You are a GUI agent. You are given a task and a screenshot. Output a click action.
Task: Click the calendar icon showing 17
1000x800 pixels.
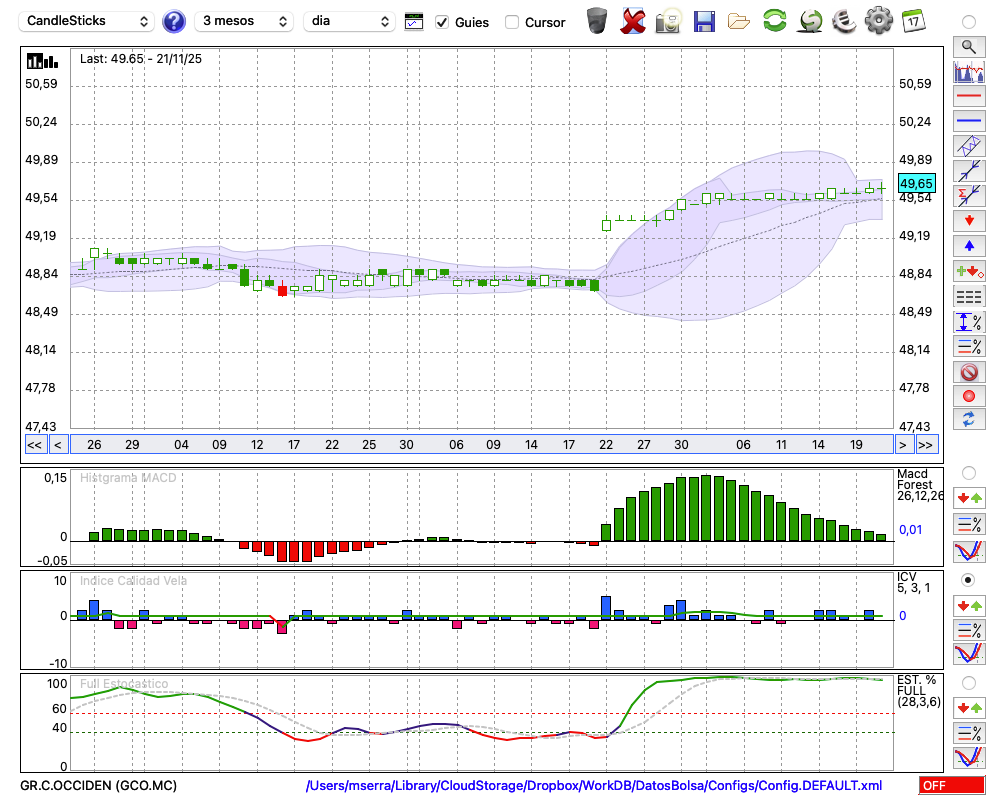(912, 21)
